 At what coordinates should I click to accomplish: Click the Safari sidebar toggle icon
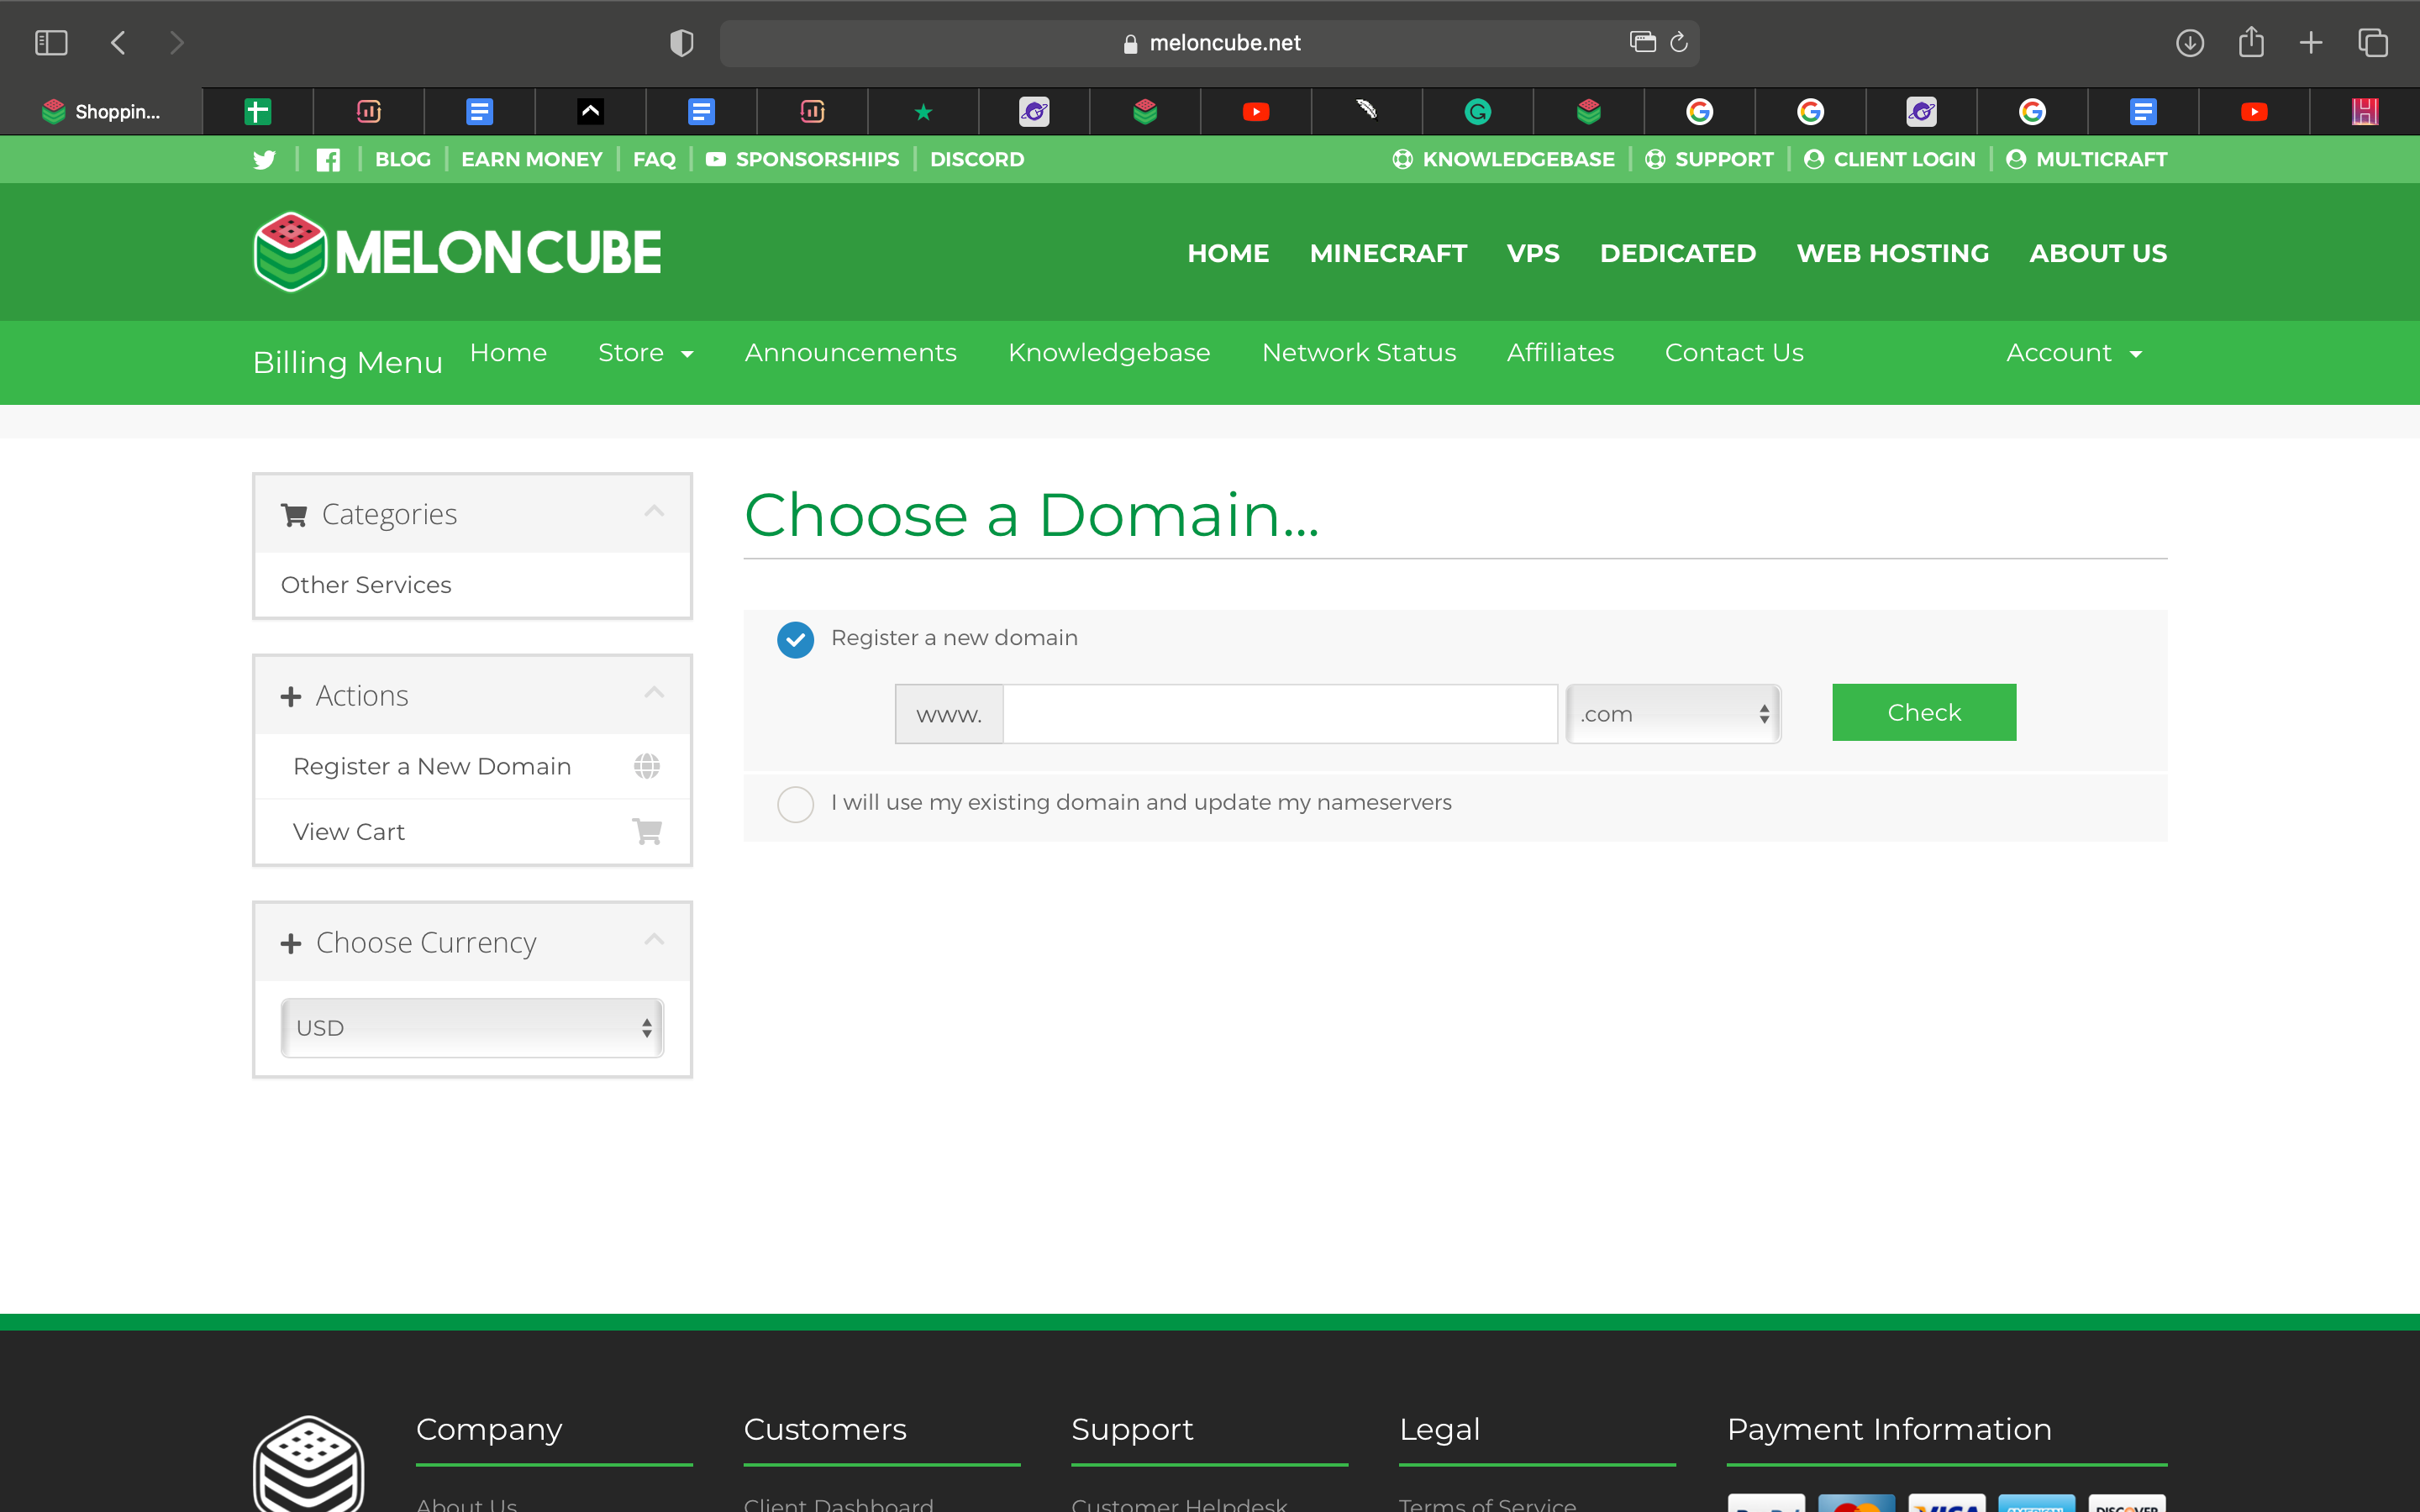click(51, 43)
